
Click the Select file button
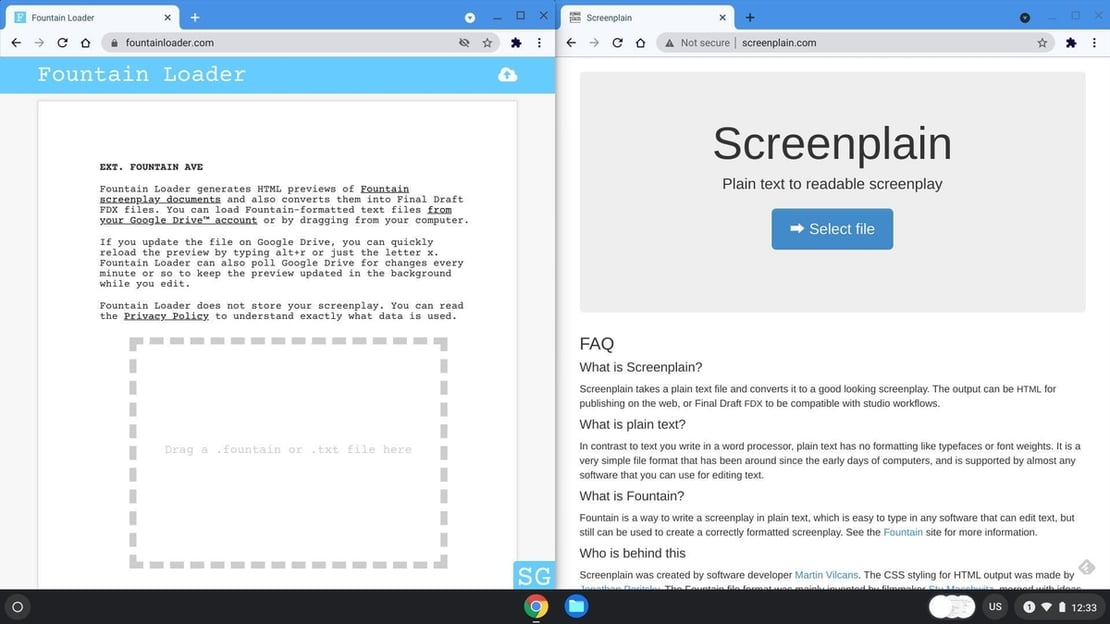[x=832, y=229]
